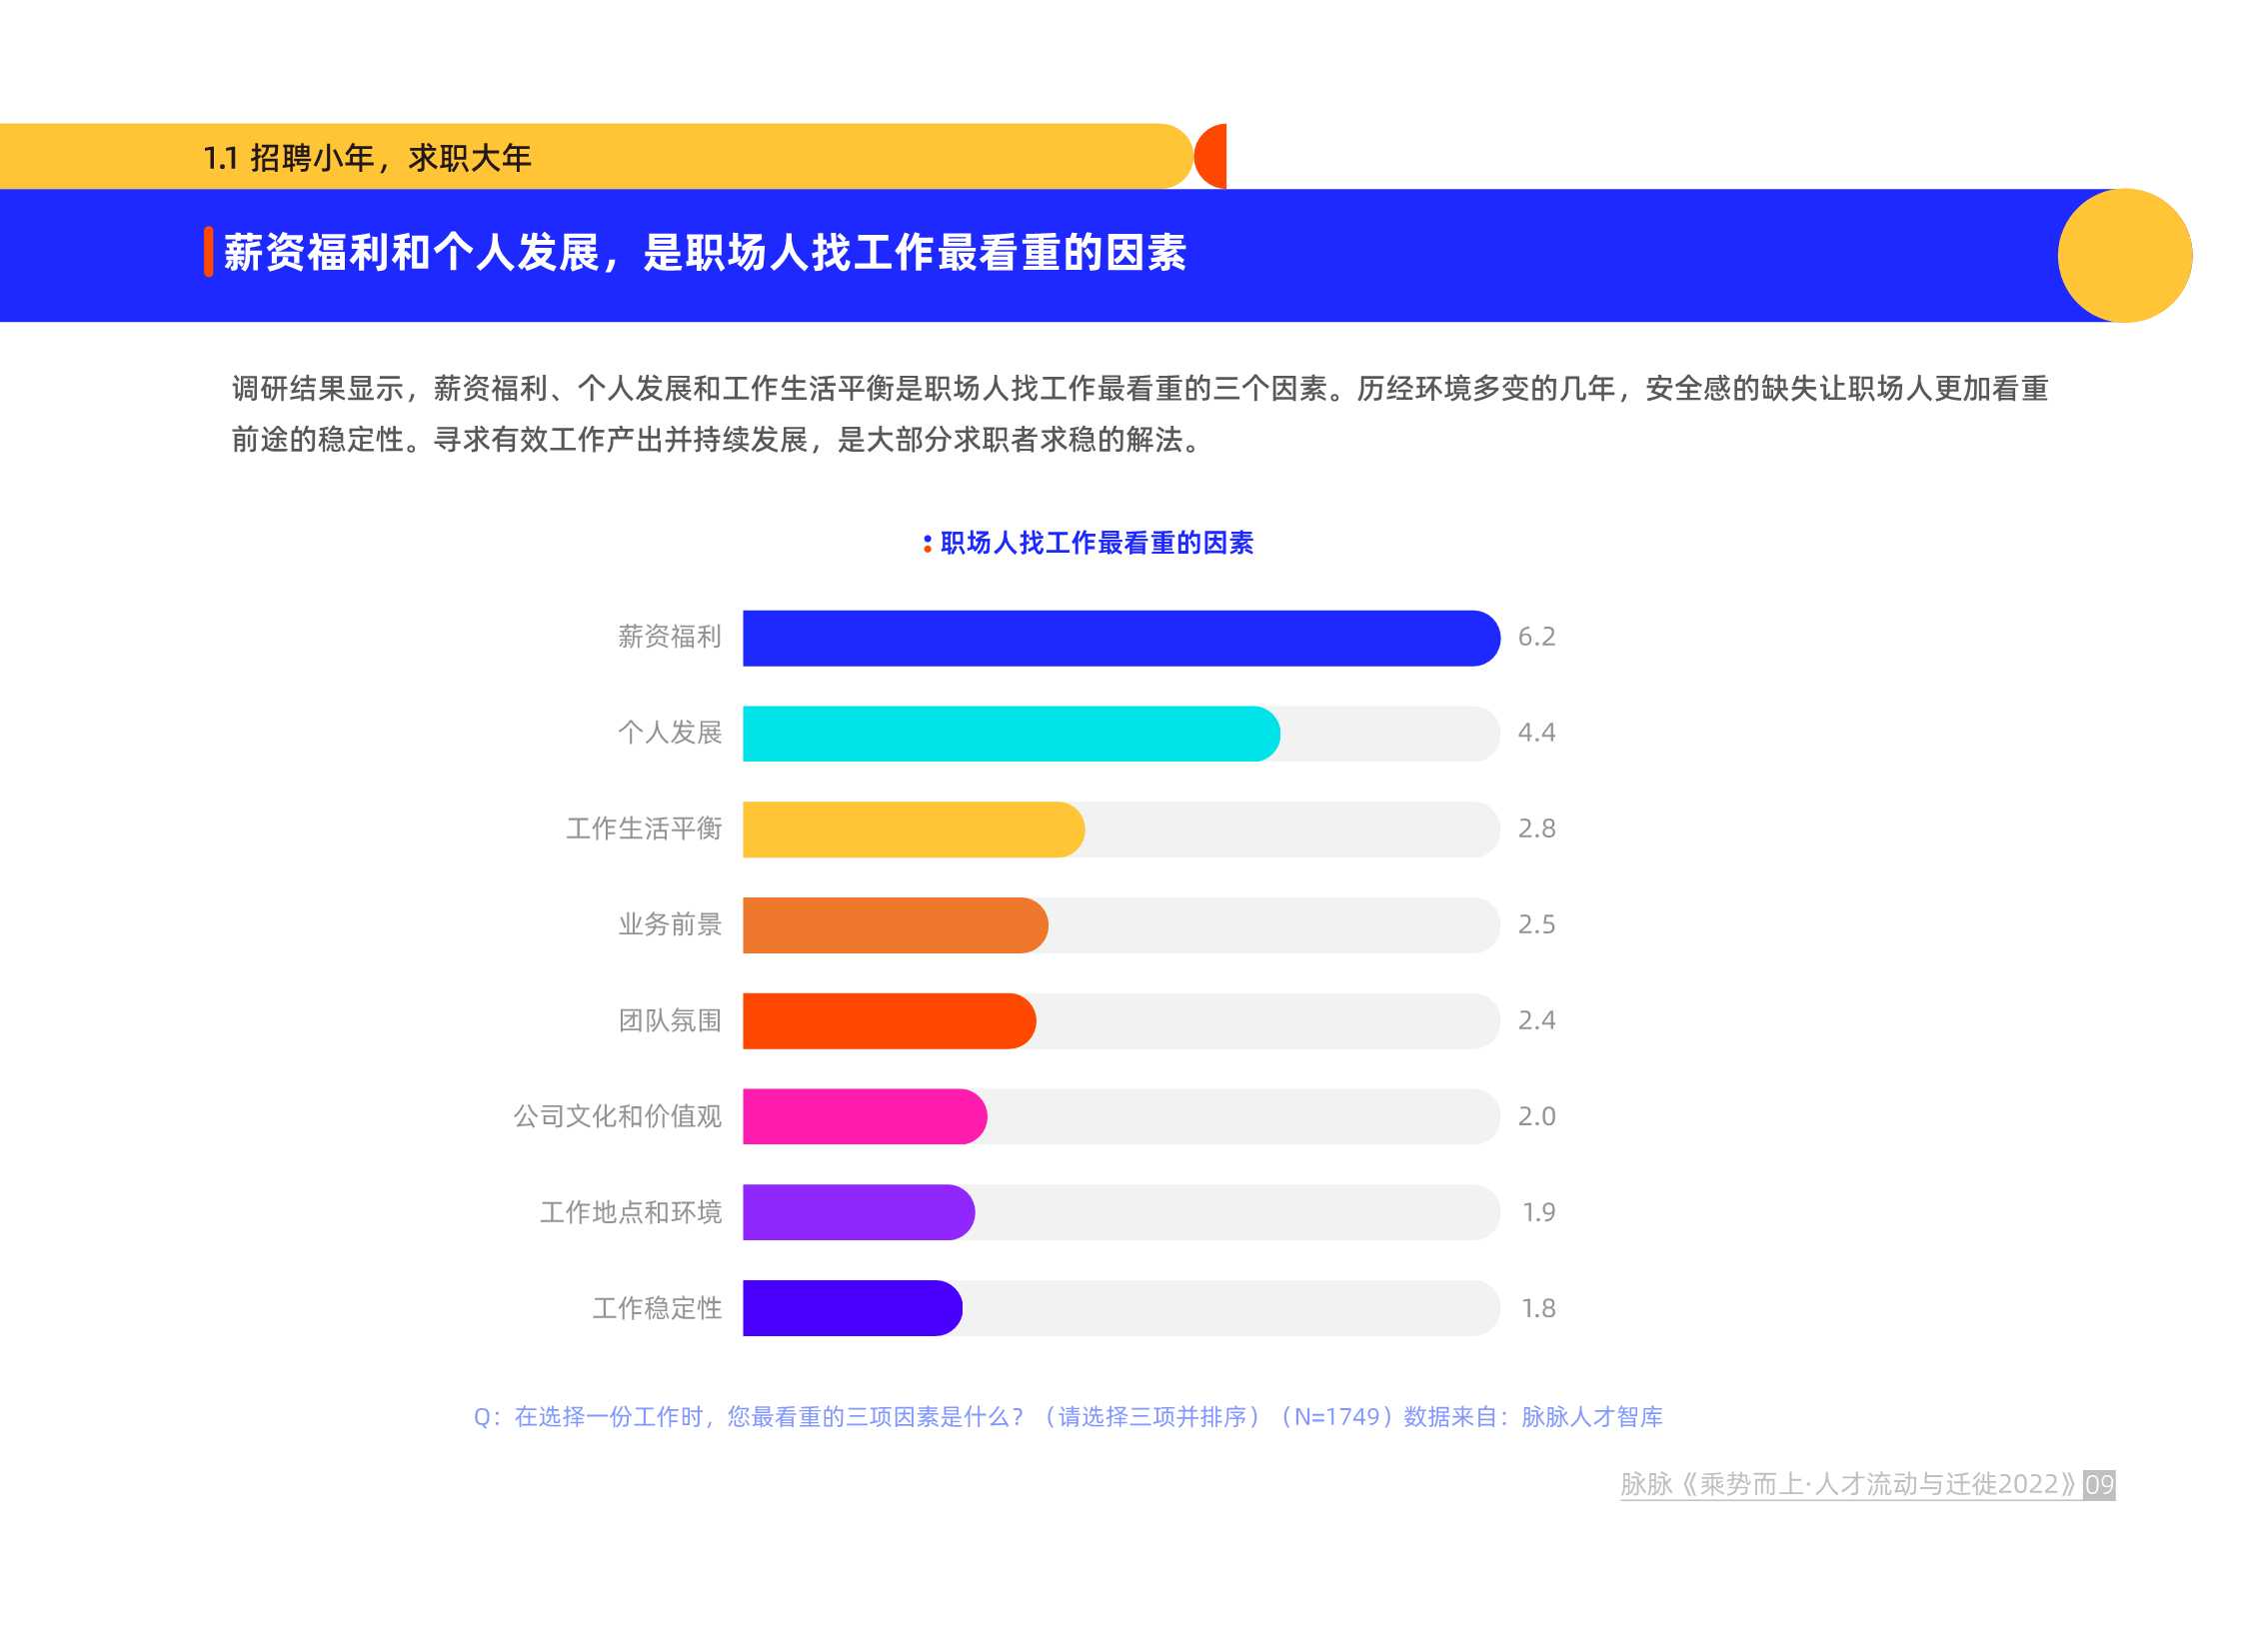Click the purple bar for 工作地点和环境
This screenshot has width=2243, height=1652.
[x=859, y=1214]
